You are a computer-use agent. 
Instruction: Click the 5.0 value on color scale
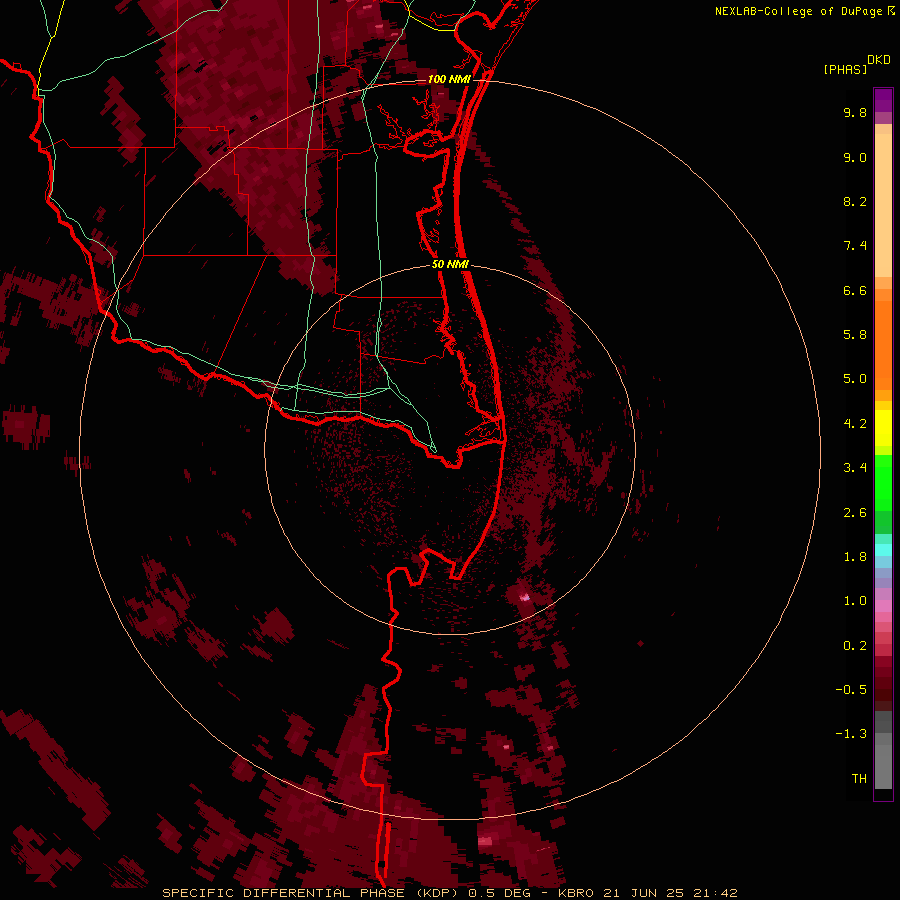(855, 379)
